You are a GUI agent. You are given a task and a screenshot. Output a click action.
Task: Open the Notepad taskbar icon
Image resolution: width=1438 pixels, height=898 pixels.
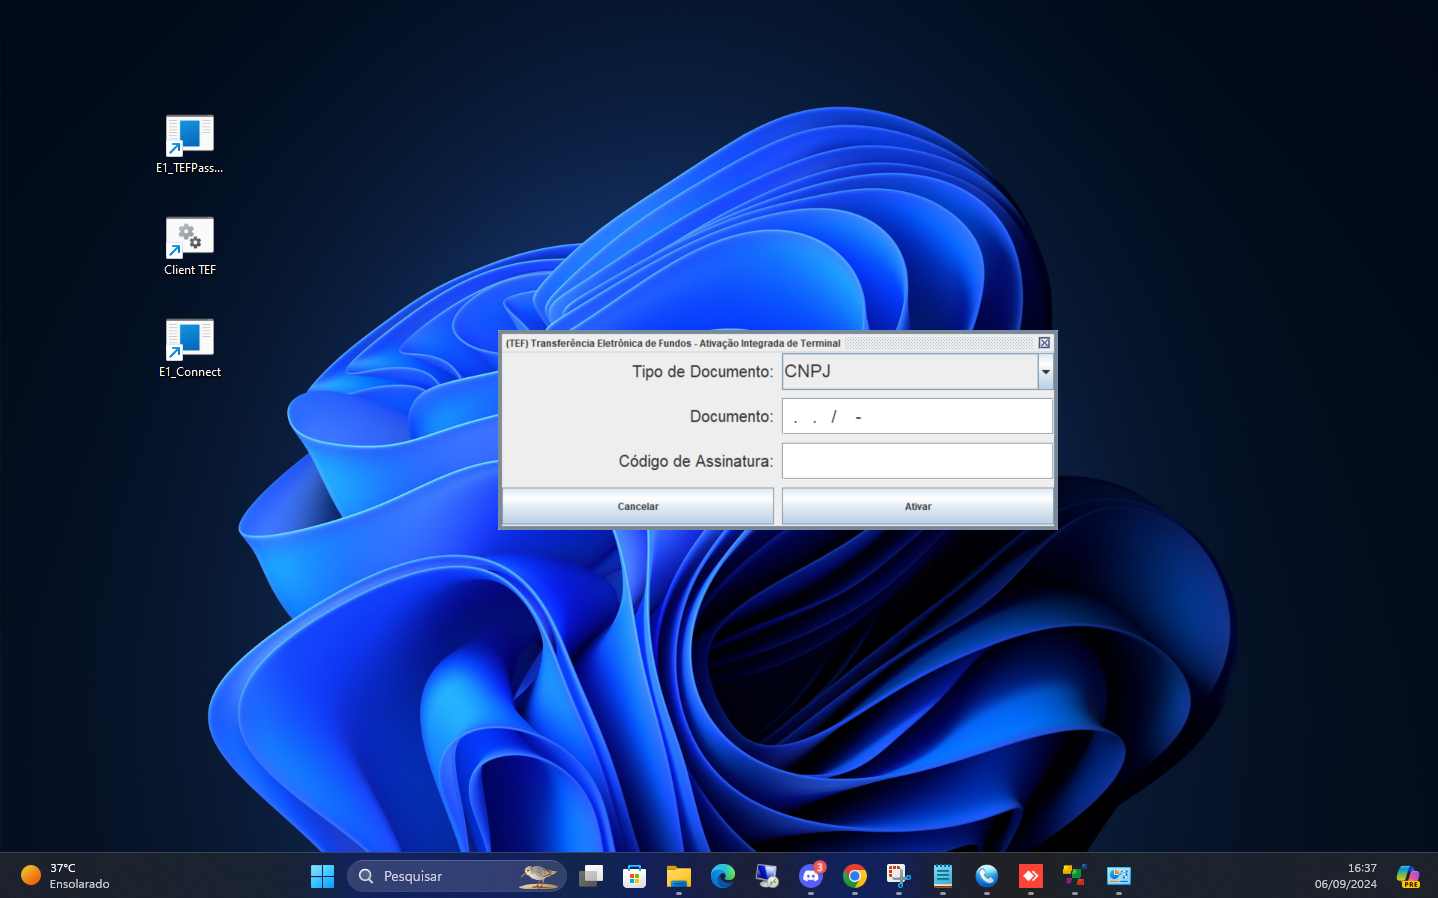pyautogui.click(x=943, y=876)
